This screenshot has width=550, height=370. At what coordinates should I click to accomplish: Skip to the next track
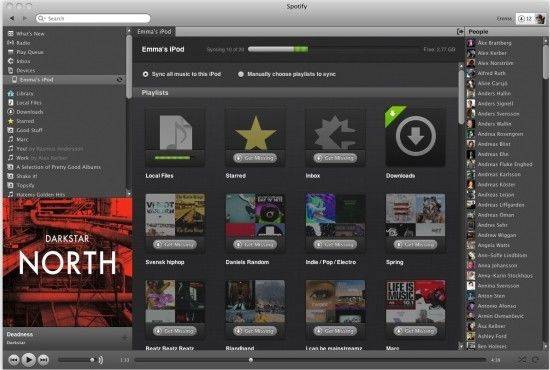(43, 360)
